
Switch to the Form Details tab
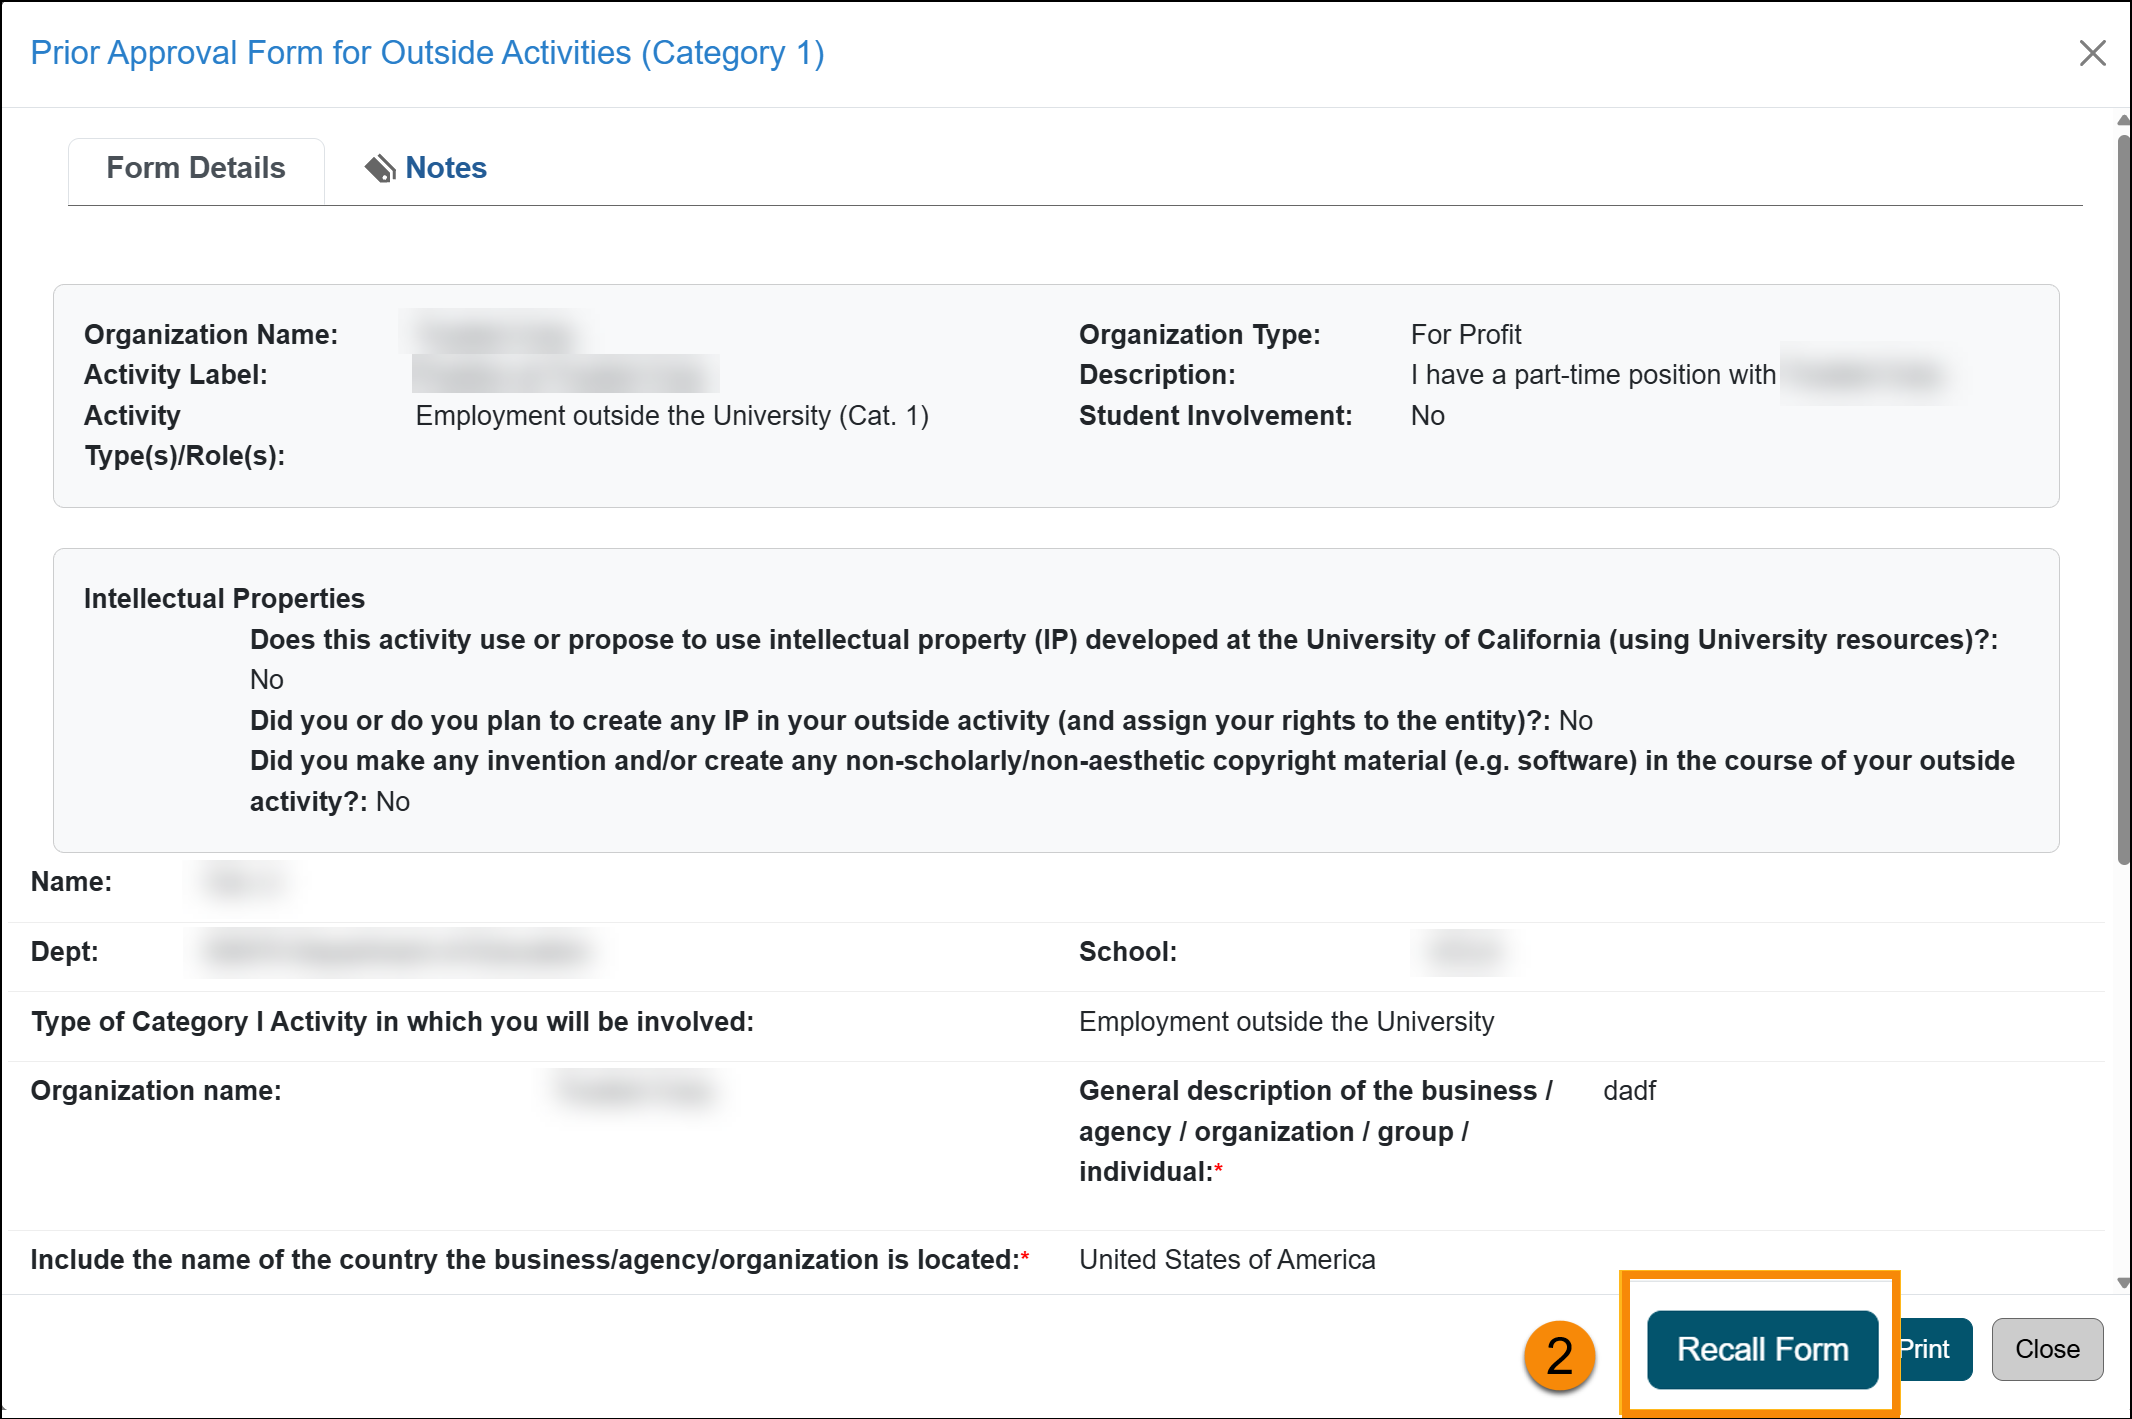(x=195, y=168)
